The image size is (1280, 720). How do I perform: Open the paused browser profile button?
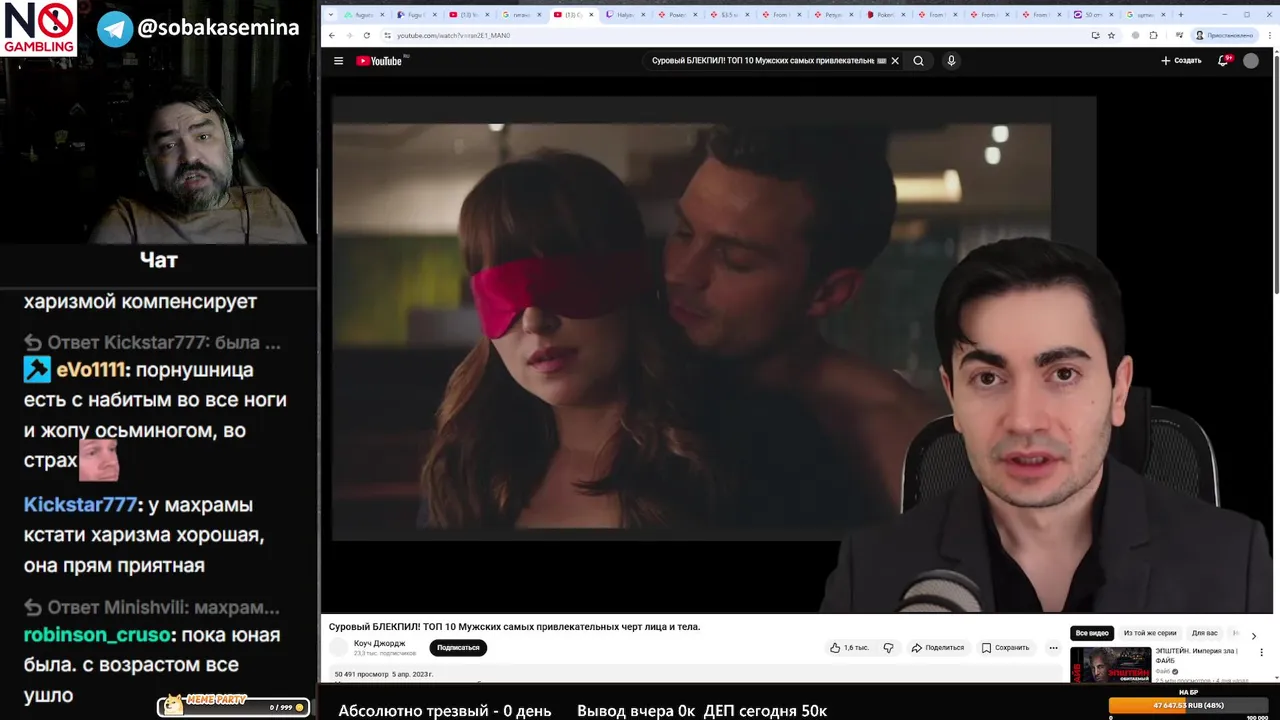coord(1226,35)
